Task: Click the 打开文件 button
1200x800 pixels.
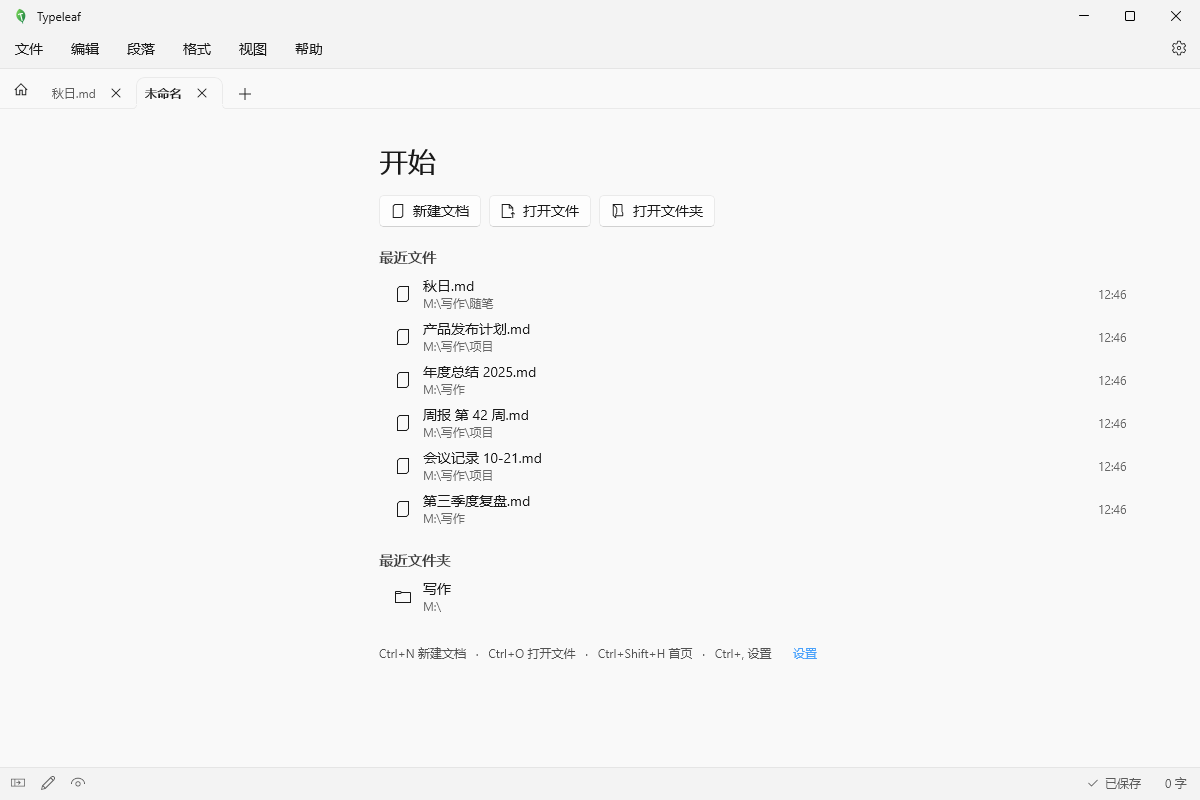Action: tap(540, 211)
